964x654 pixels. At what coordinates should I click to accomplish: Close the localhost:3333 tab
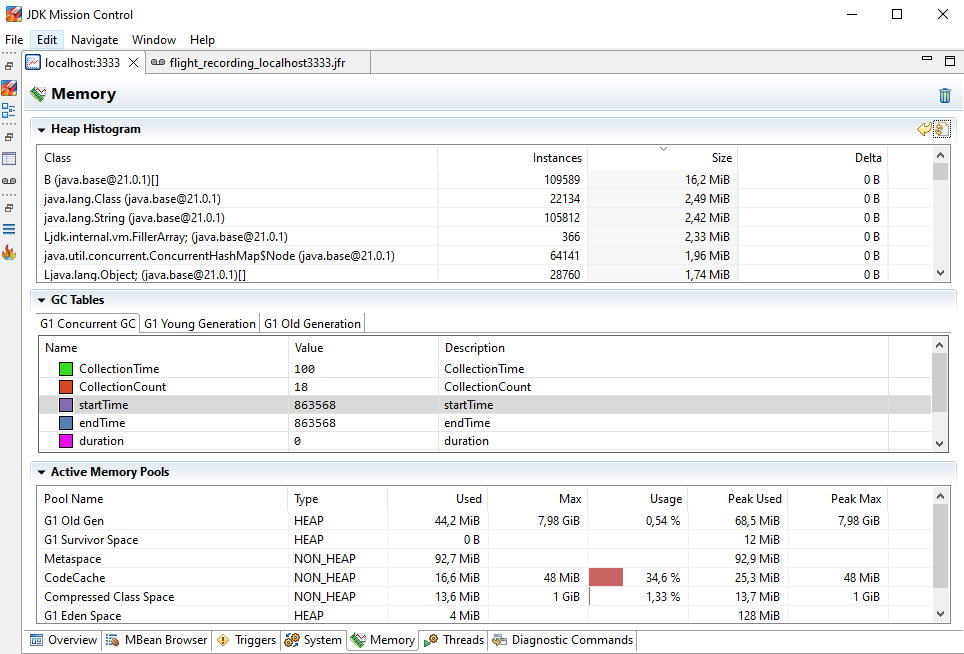coord(133,63)
